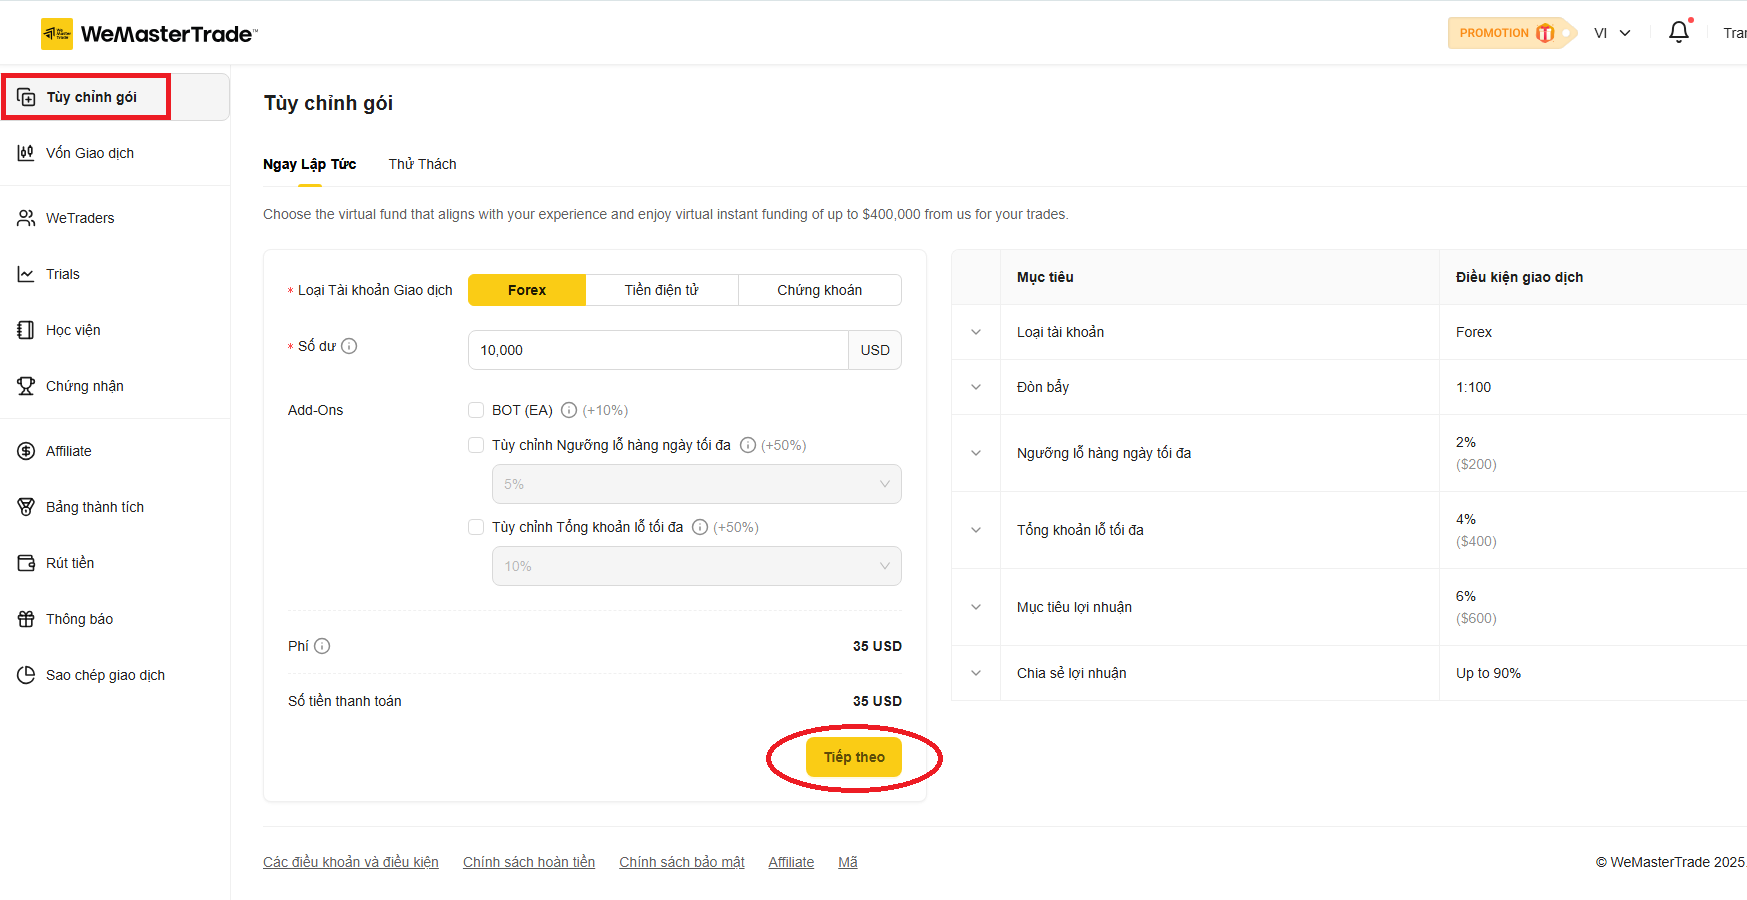The image size is (1747, 900).
Task: Click the Up to 90% value
Action: point(1488,673)
